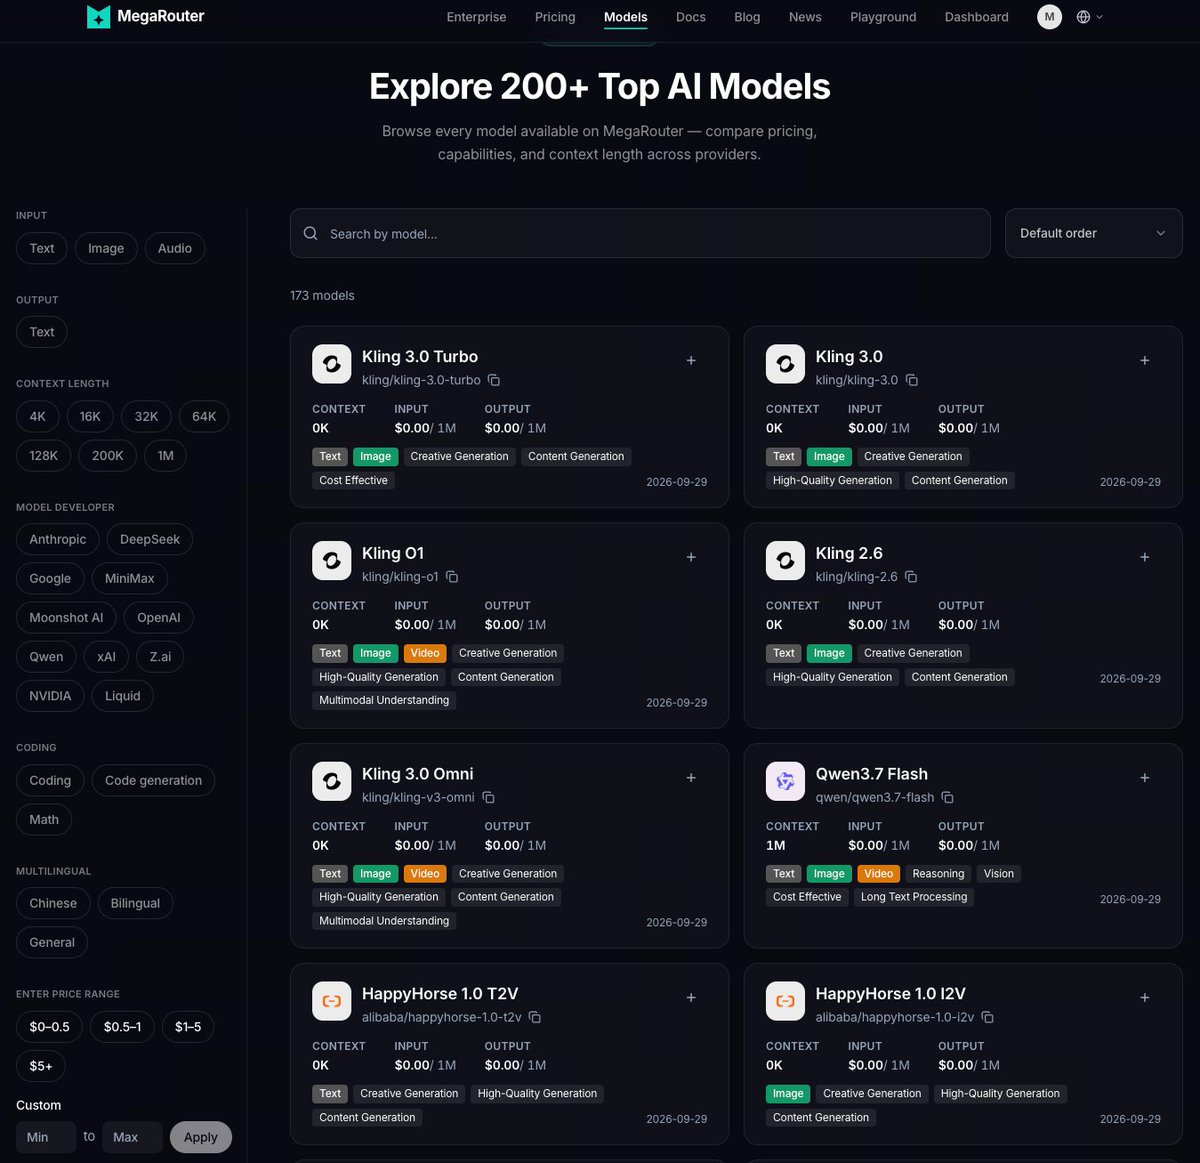Copy the kling/kling-2.6 model ID
The width and height of the screenshot is (1200, 1163).
(911, 577)
